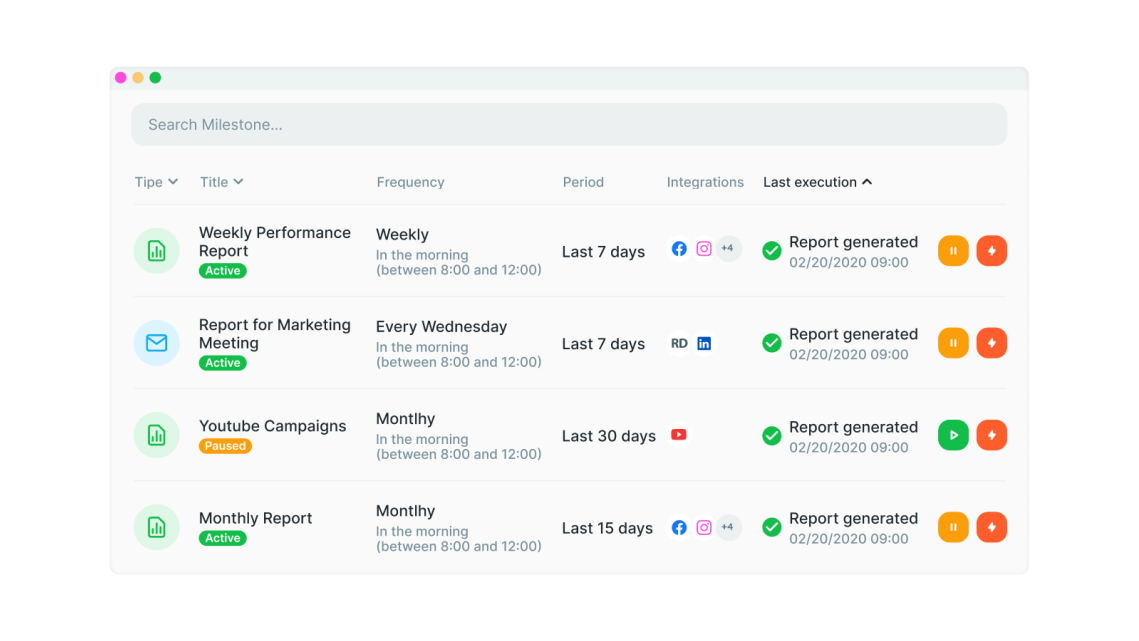Pause the Weekly Performance Report
The height and width of the screenshot is (641, 1139).
tap(952, 250)
